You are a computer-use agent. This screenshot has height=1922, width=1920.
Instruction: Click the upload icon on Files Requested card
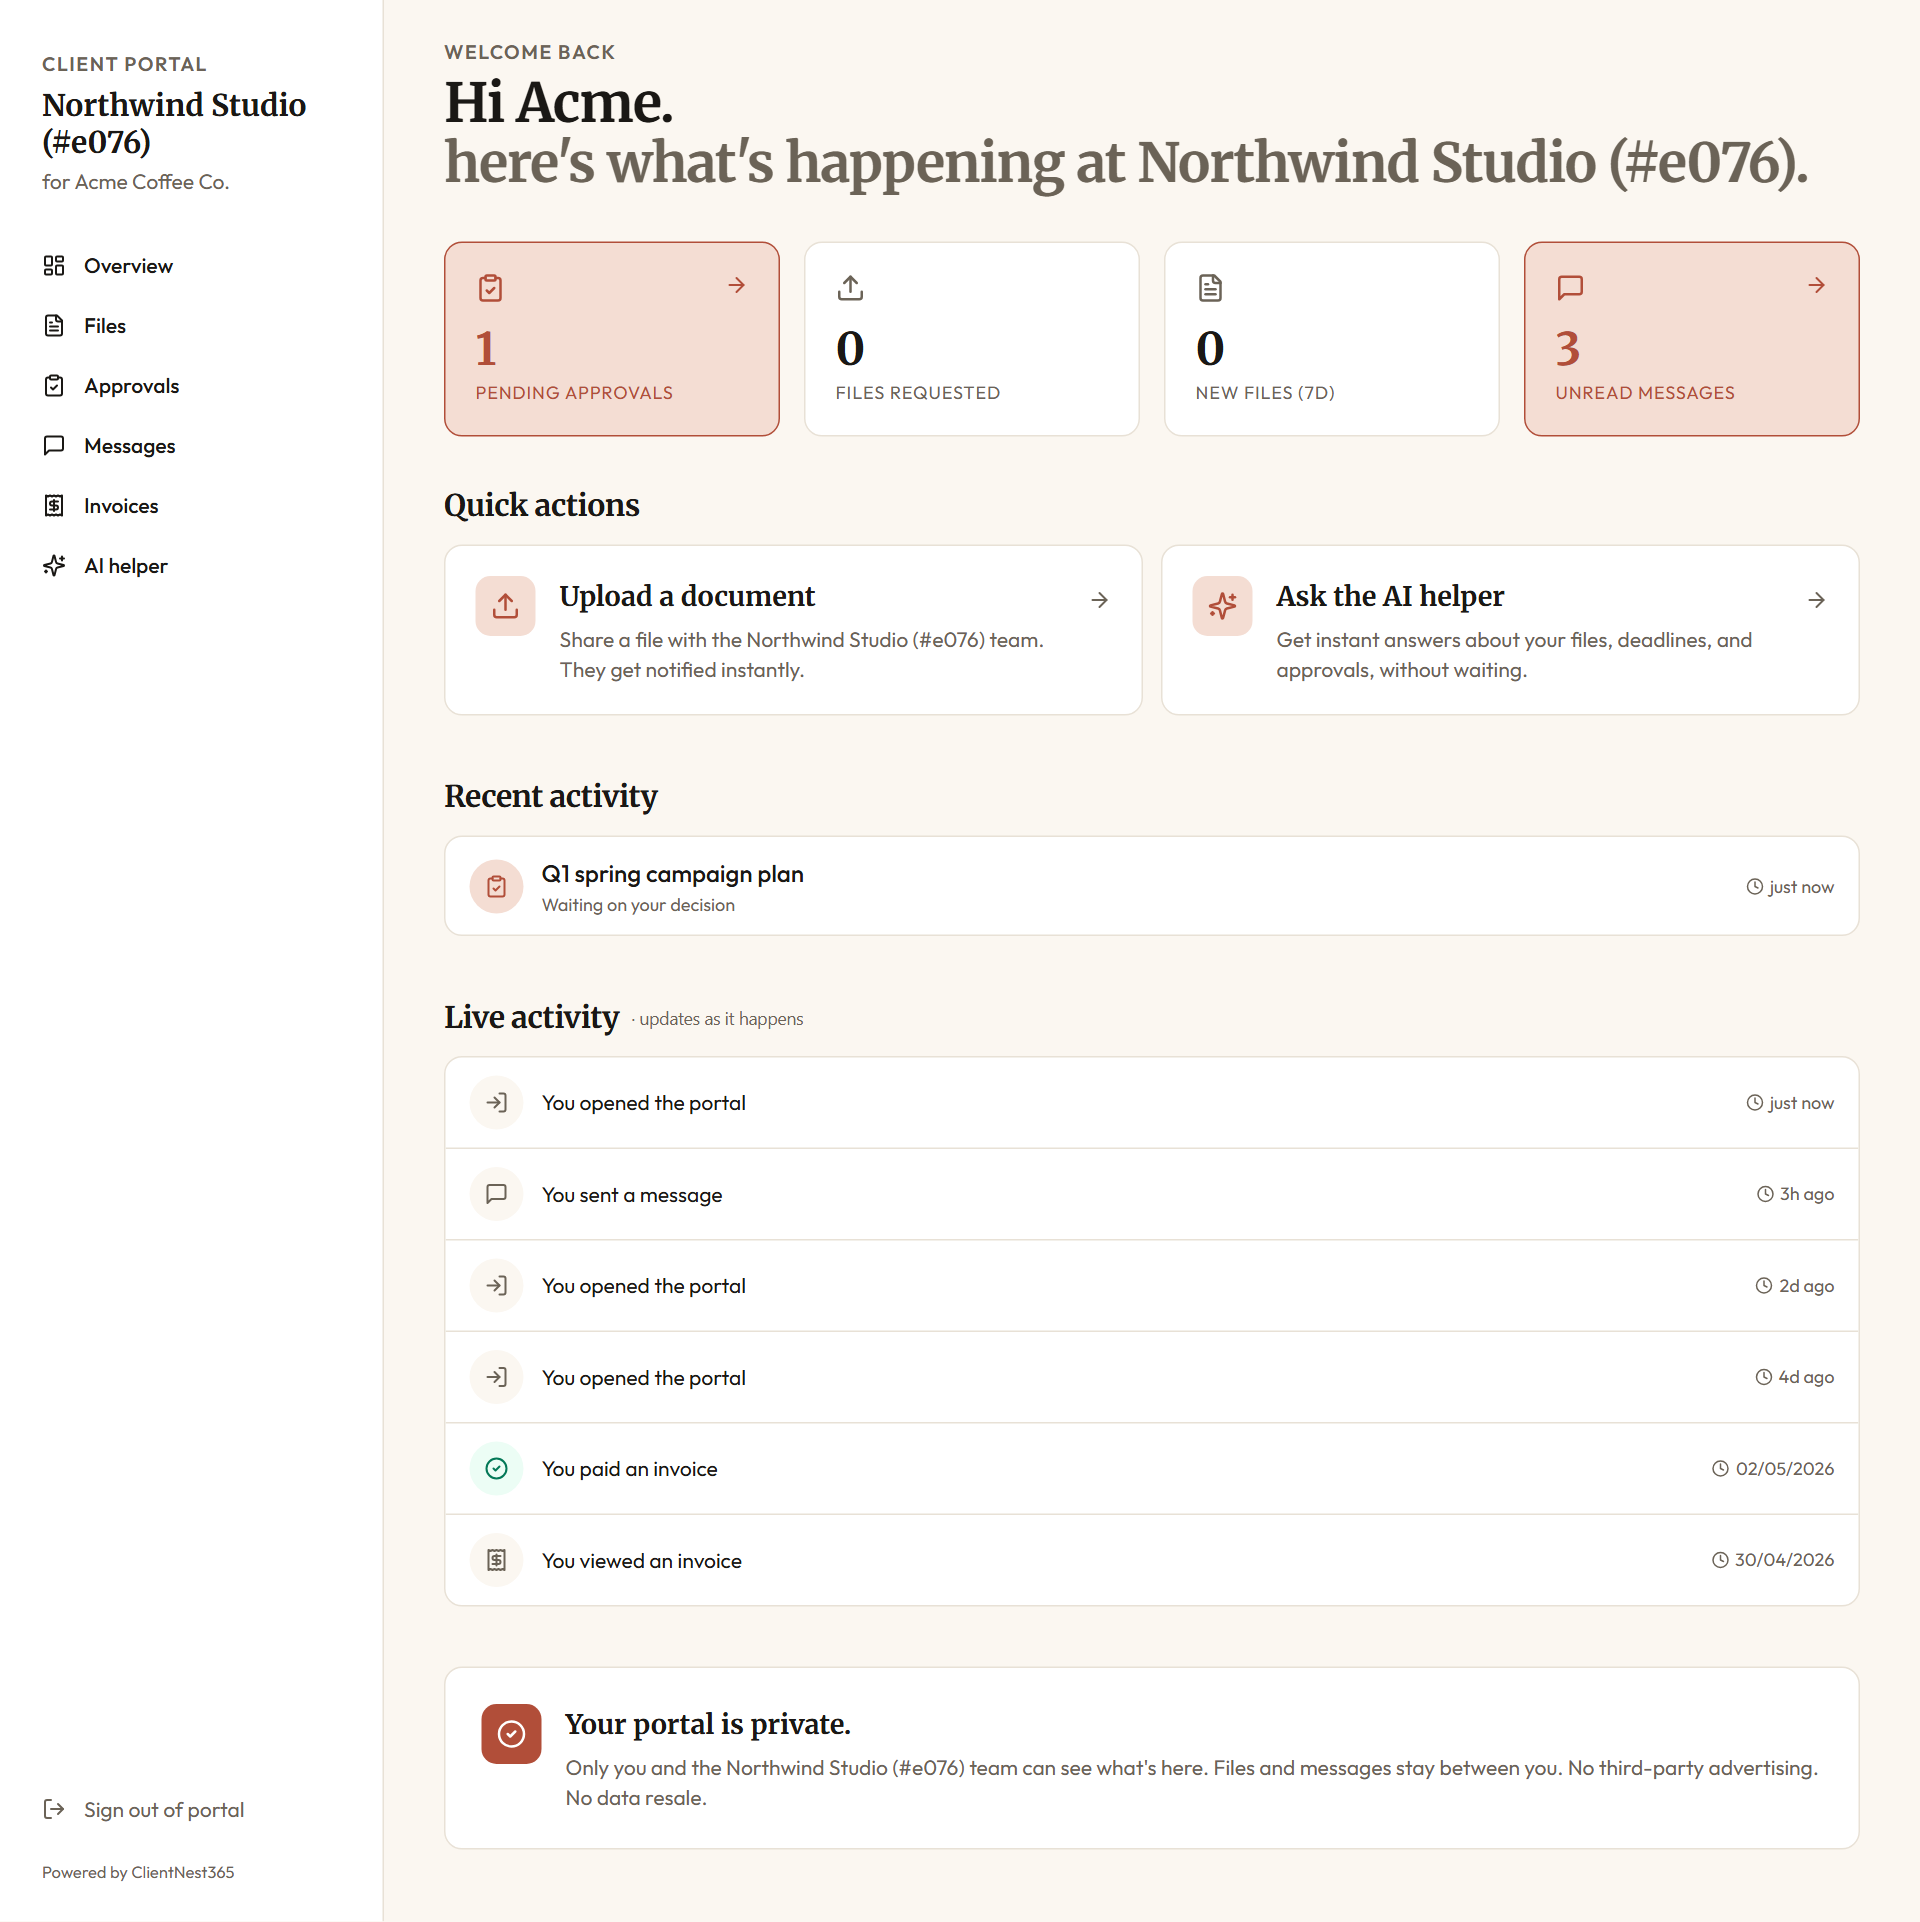[850, 288]
